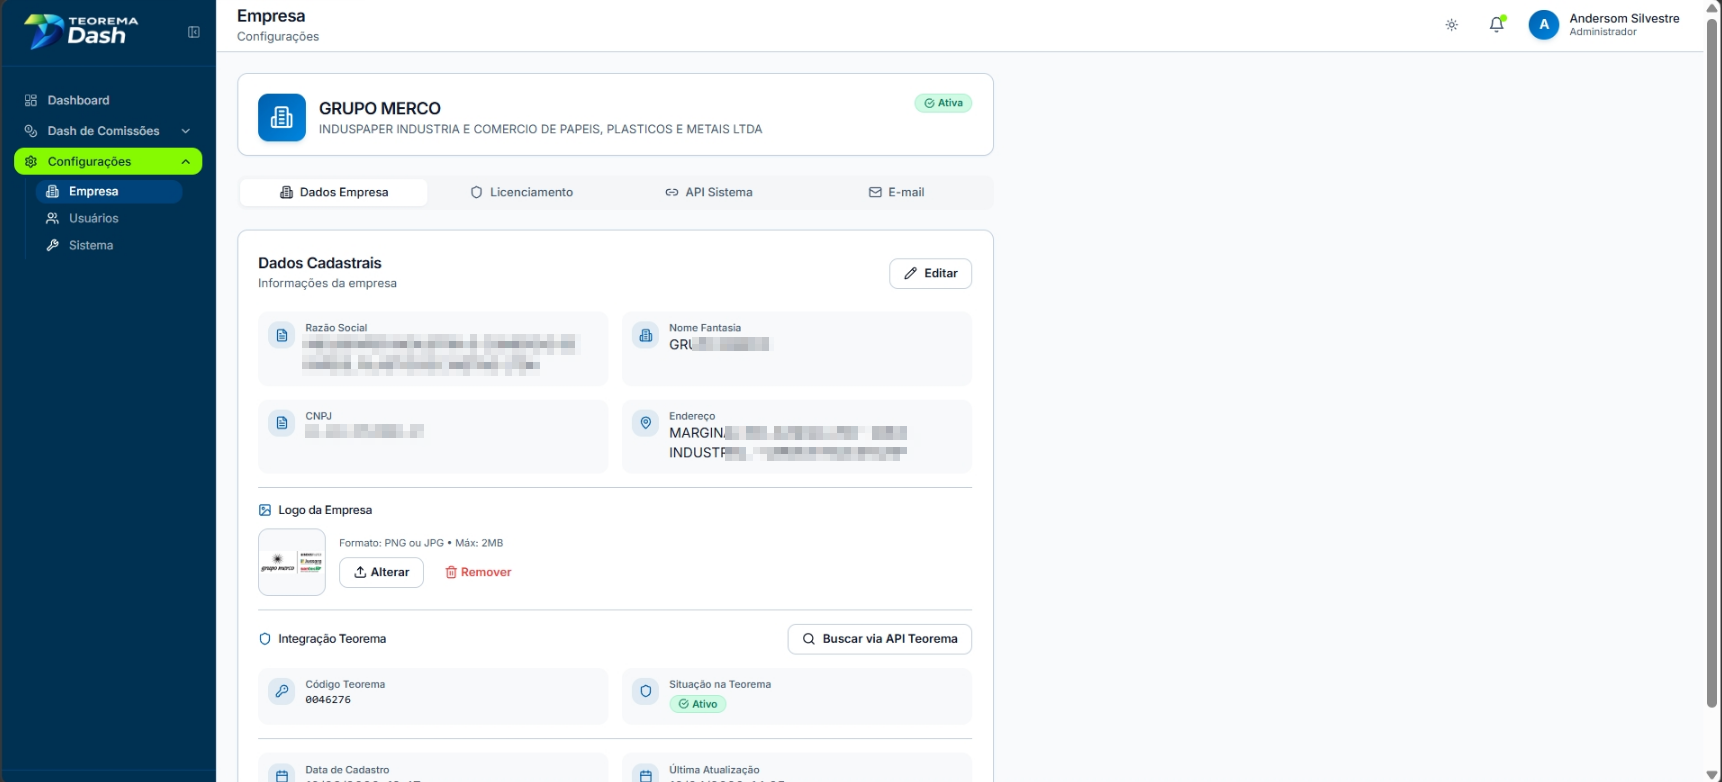This screenshot has width=1722, height=782.
Task: Click the Ativa status badge
Action: pyautogui.click(x=943, y=103)
